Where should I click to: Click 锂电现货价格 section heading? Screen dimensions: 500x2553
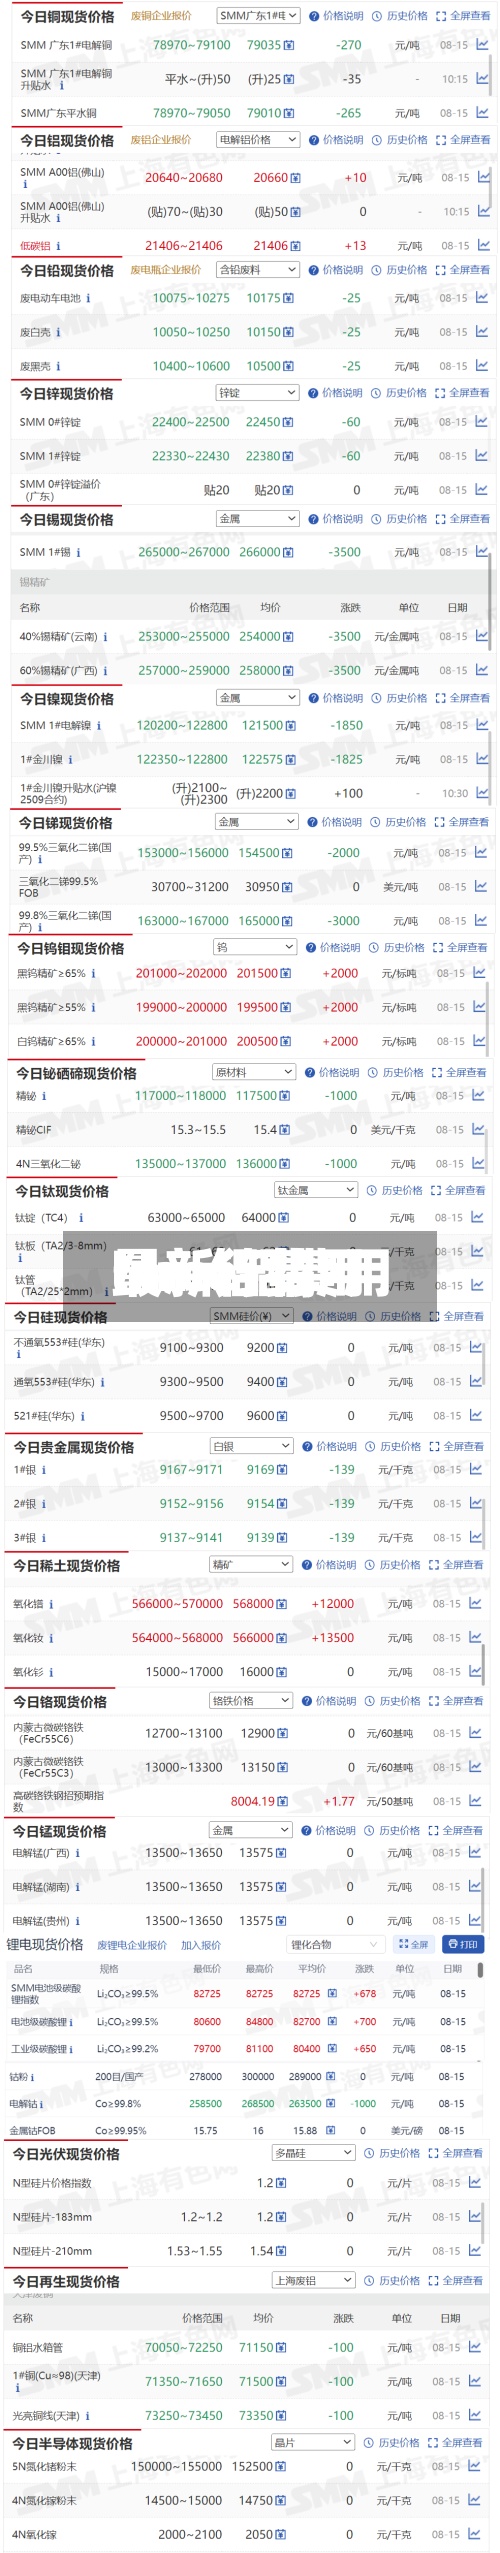(x=45, y=1945)
